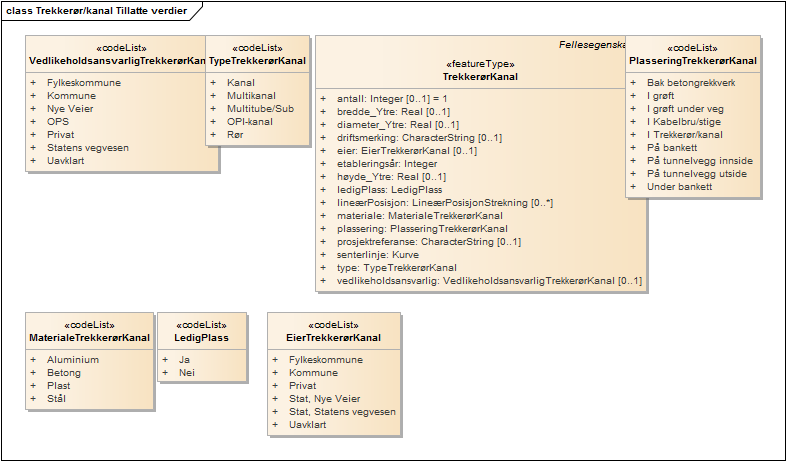Click the plus marker beside 'Bak betongrekkverk'
Screen dimensions: 786x461
(x=634, y=82)
